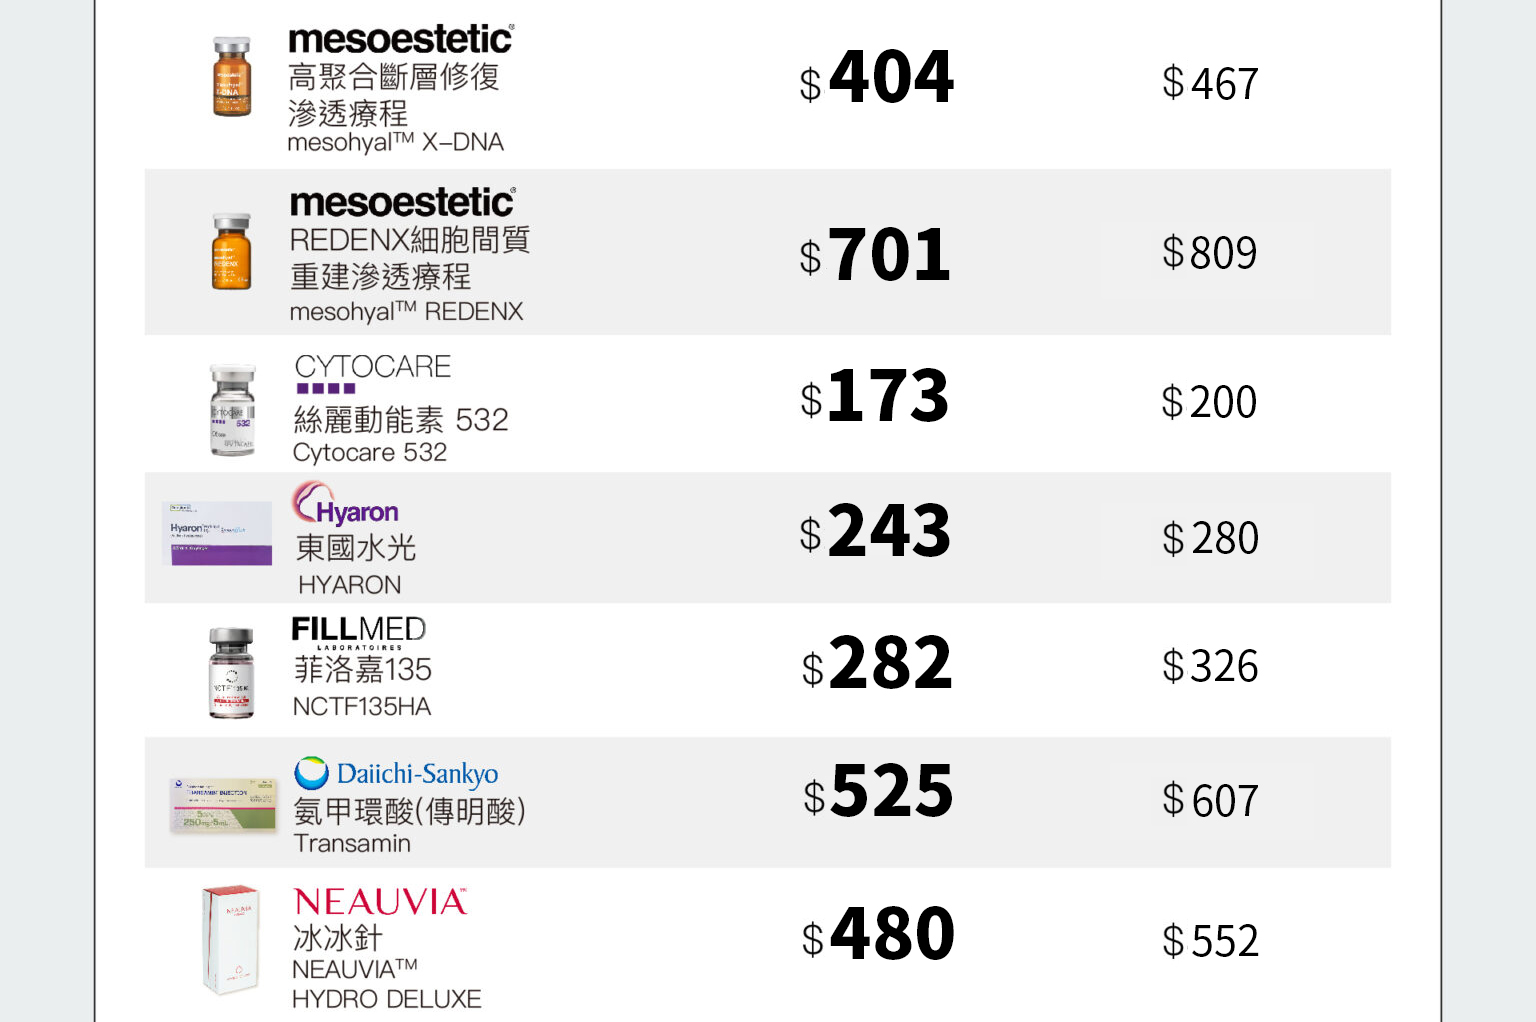This screenshot has width=1536, height=1022.
Task: Click the mesoestetic X-DNA vial image
Action: [x=232, y=77]
